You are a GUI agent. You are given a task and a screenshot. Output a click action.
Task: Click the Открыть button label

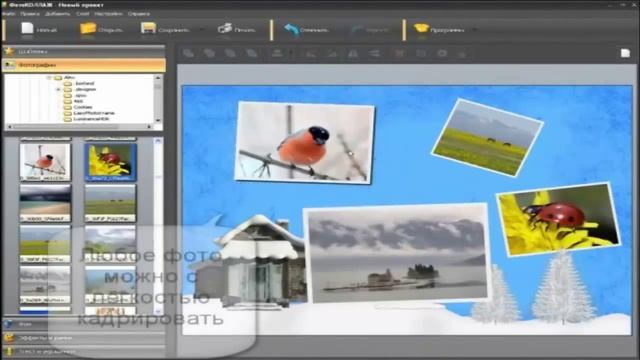tap(110, 30)
